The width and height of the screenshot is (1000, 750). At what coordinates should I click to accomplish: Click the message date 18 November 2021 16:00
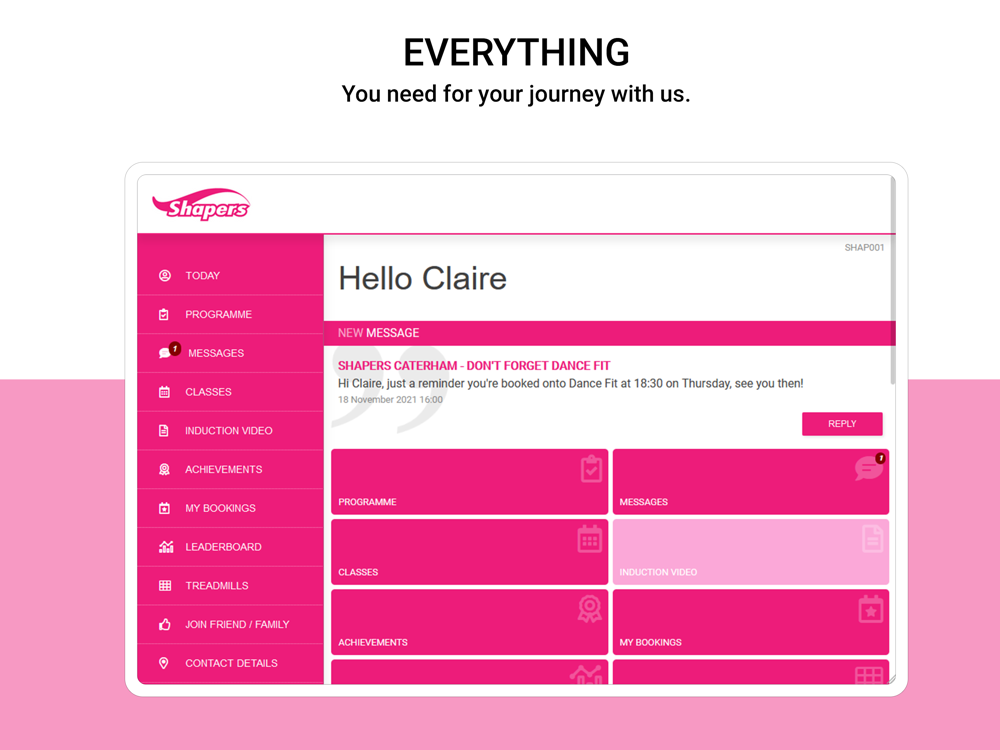point(390,400)
